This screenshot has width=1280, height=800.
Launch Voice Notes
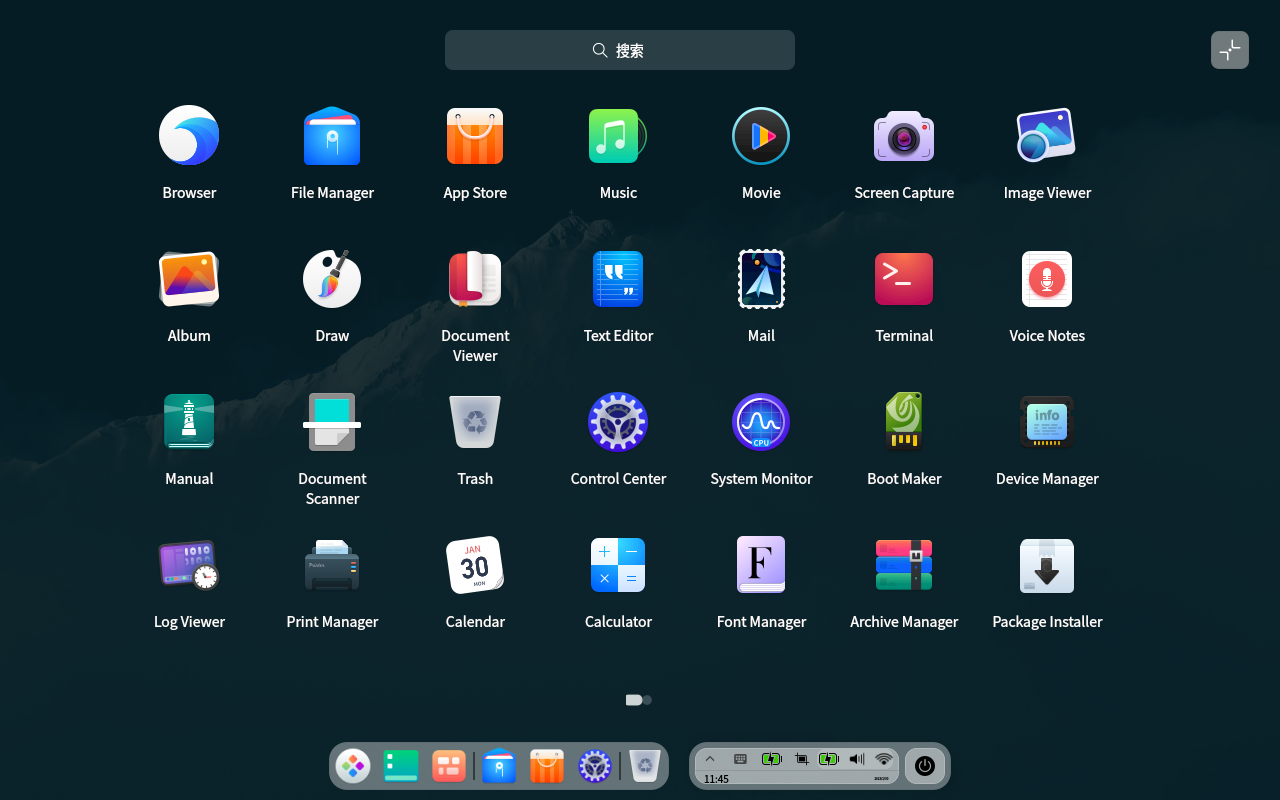coord(1047,279)
